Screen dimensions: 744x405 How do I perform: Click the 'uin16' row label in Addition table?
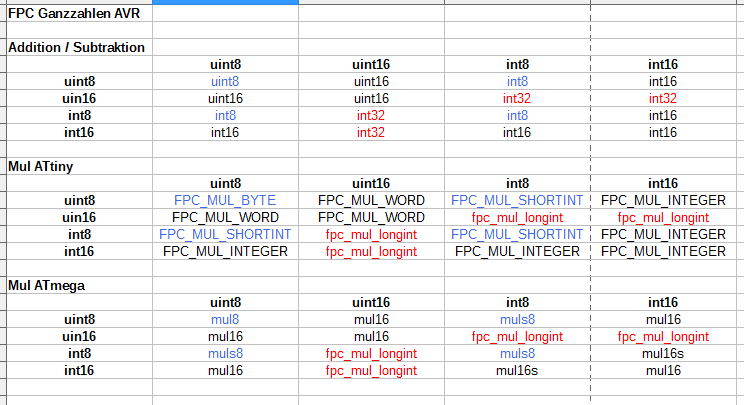click(79, 98)
